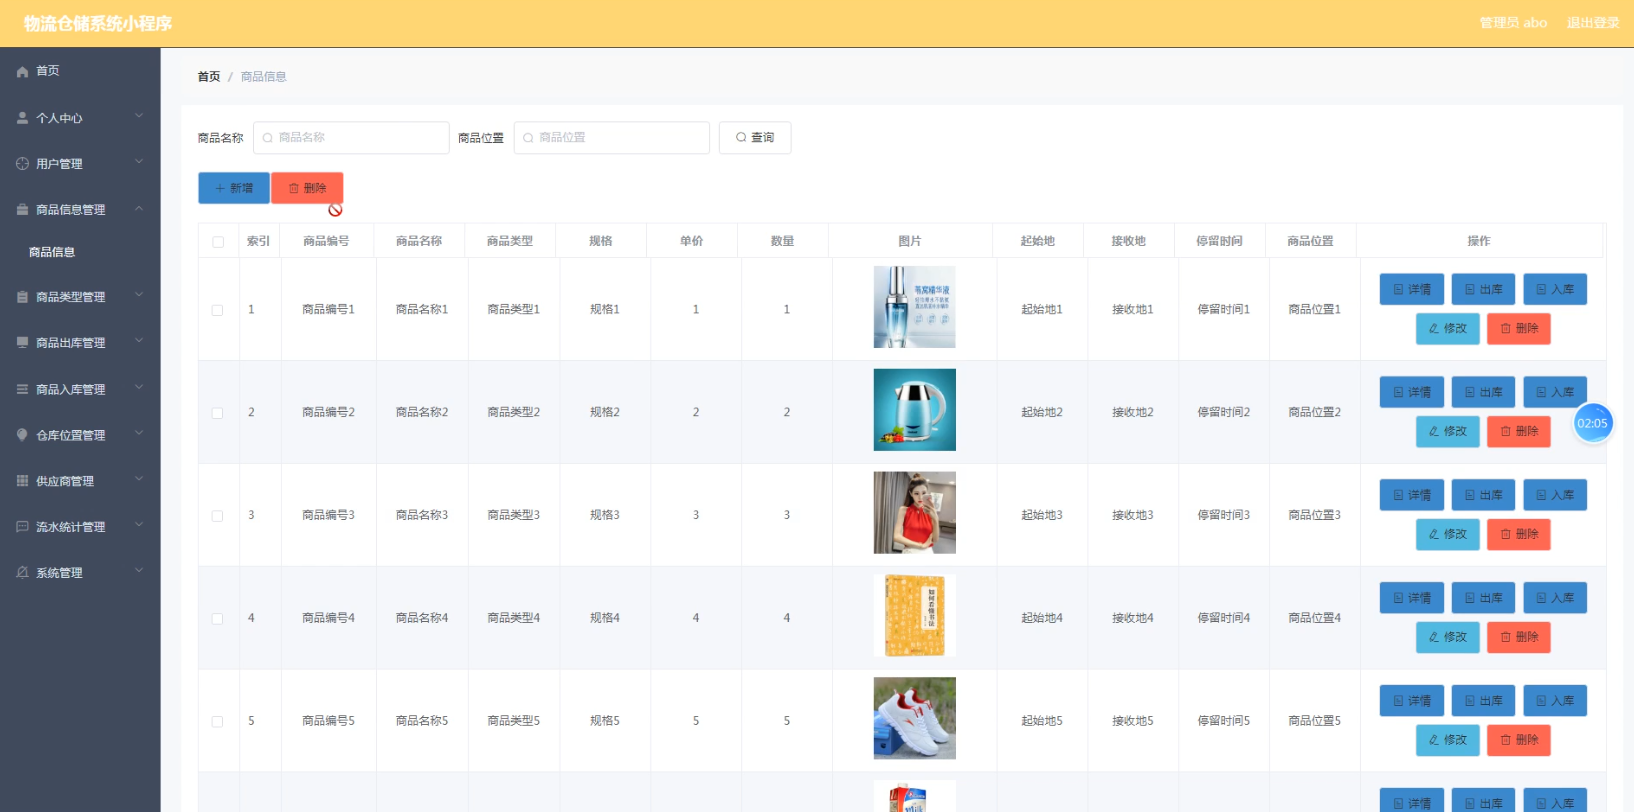The width and height of the screenshot is (1634, 812).
Task: Expand 流水统计管理 menu chevron
Action: pos(139,525)
